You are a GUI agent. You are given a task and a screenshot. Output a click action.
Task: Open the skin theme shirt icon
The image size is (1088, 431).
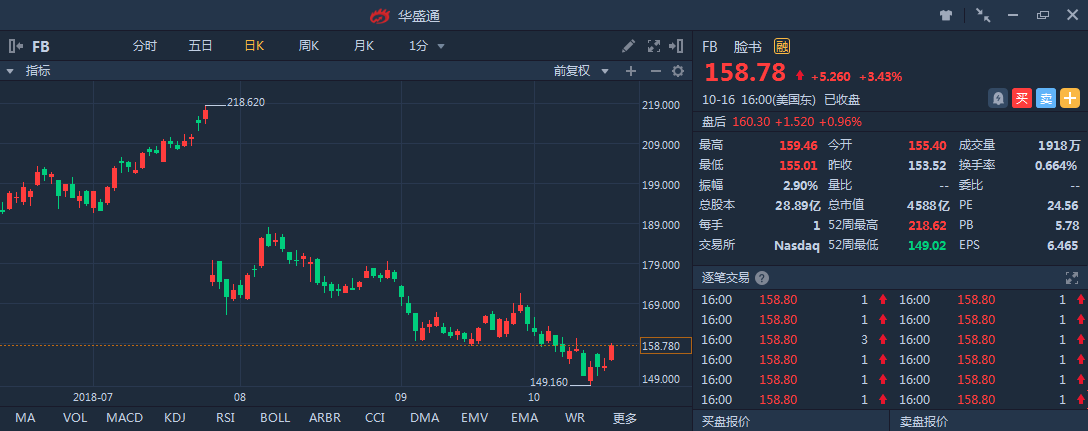[946, 15]
